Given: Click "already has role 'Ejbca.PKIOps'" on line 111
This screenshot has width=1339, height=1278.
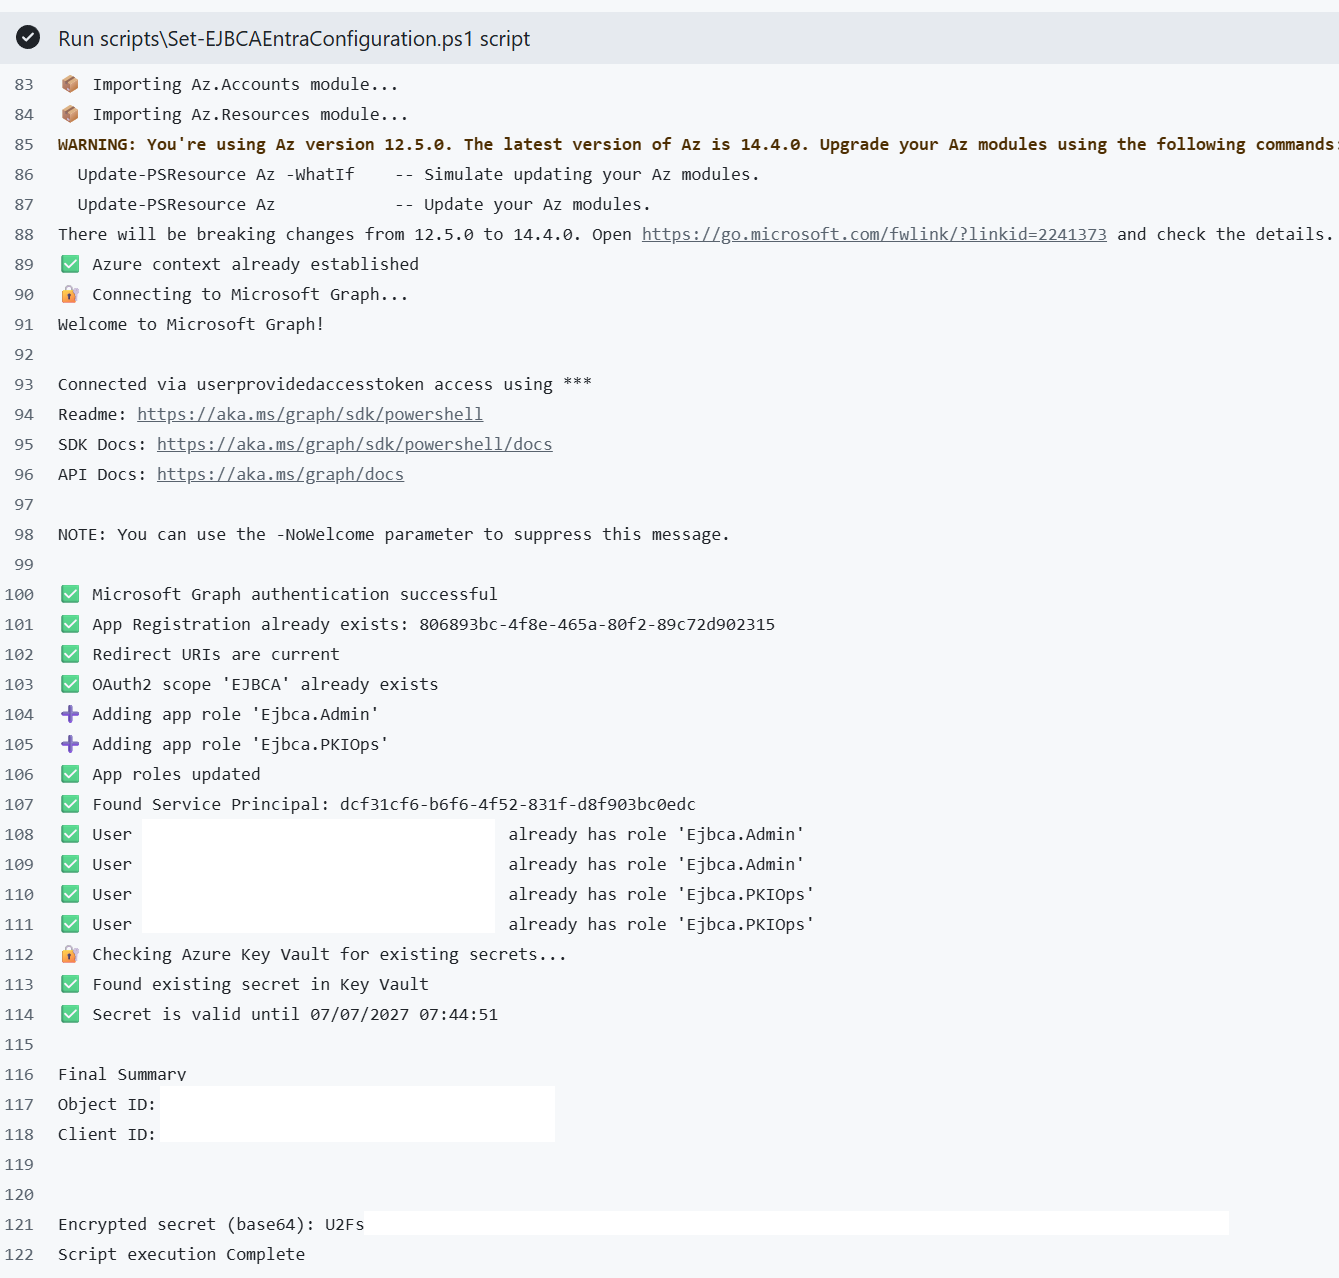Looking at the screenshot, I should pos(661,924).
